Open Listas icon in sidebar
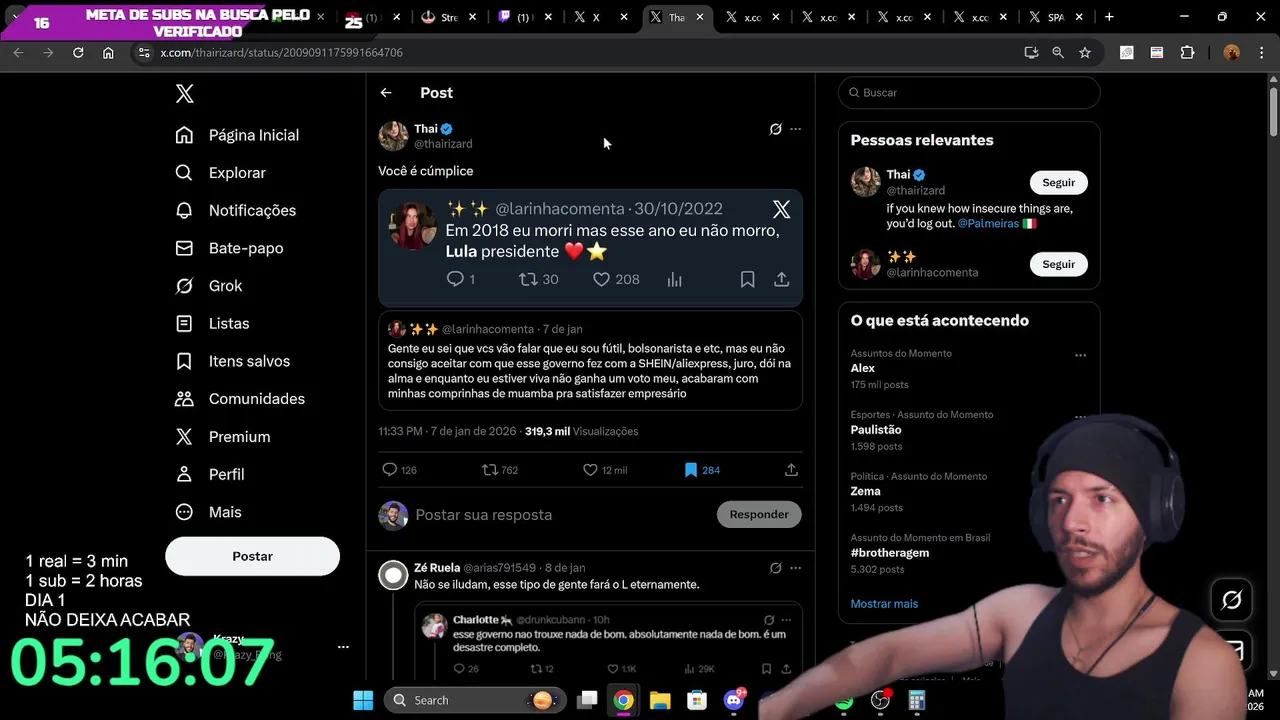This screenshot has height=720, width=1280. [x=184, y=323]
